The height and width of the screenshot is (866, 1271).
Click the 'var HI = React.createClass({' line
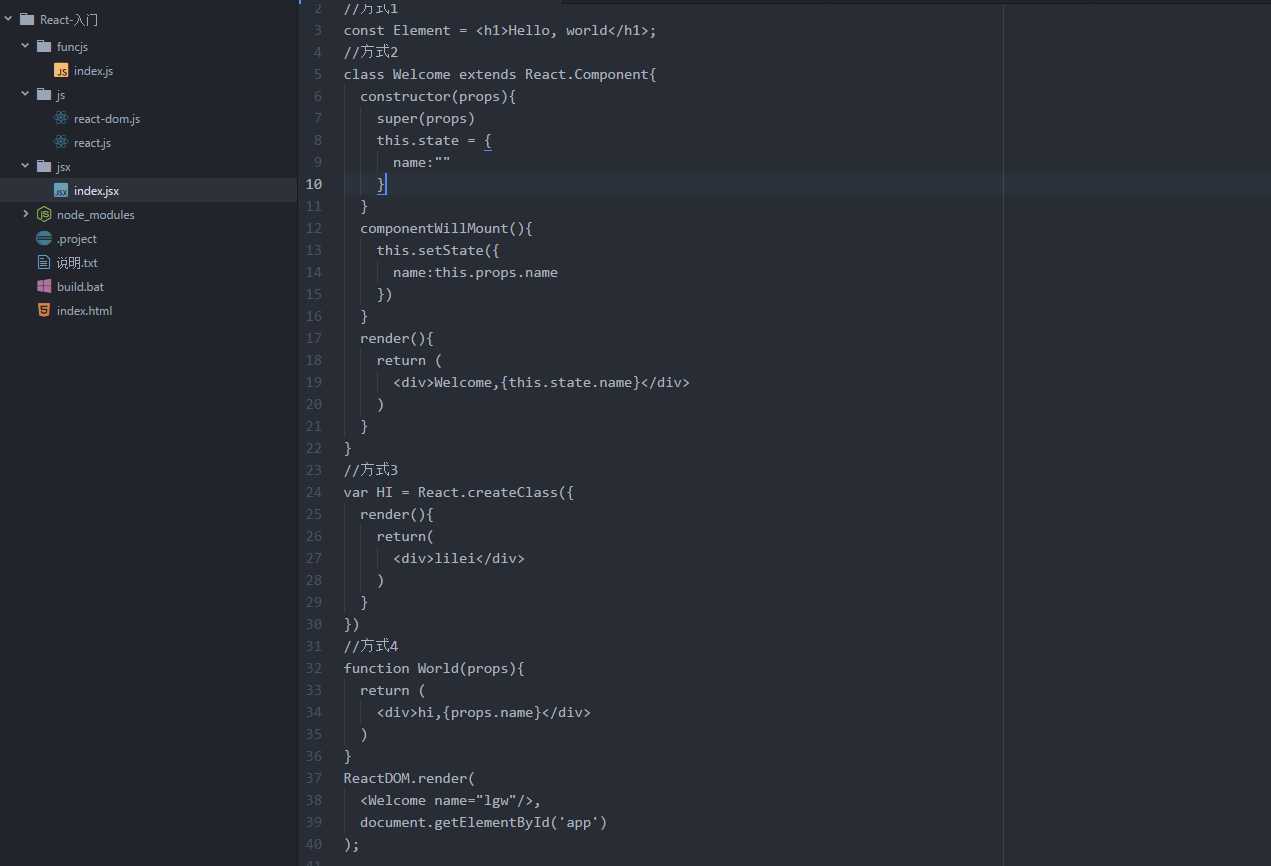tap(459, 492)
